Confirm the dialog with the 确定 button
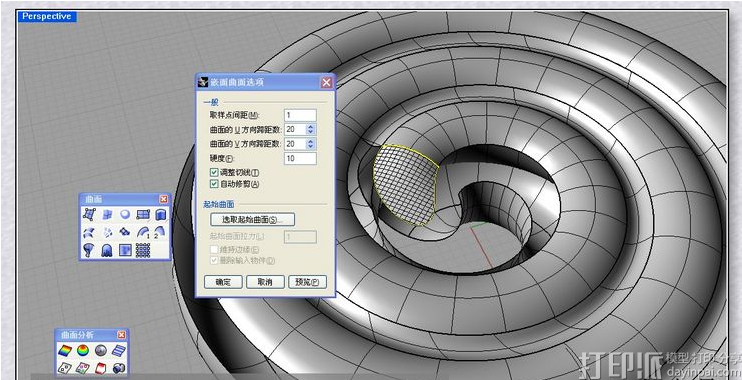742x380 pixels. pos(223,282)
